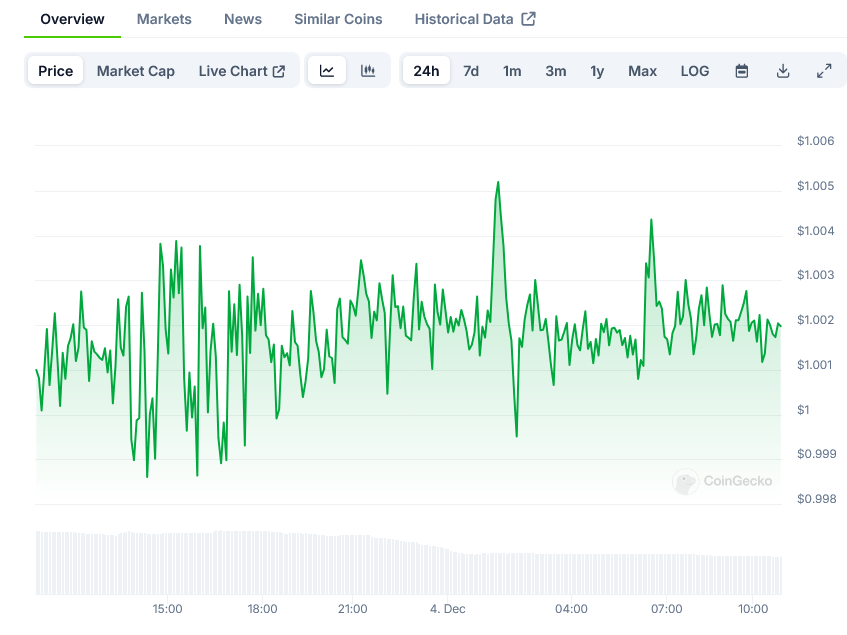Click the CoinGecko watermark logo
Screen dimensions: 847x635
click(x=685, y=482)
